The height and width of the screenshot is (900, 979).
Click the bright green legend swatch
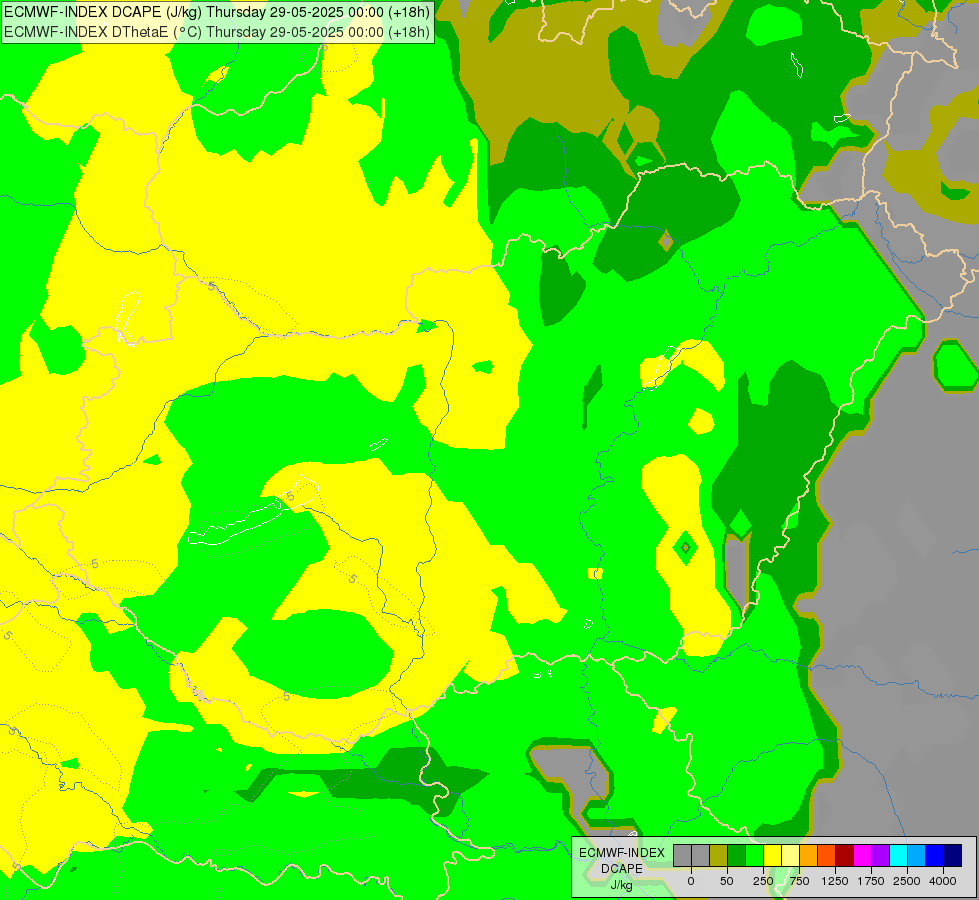coord(754,855)
